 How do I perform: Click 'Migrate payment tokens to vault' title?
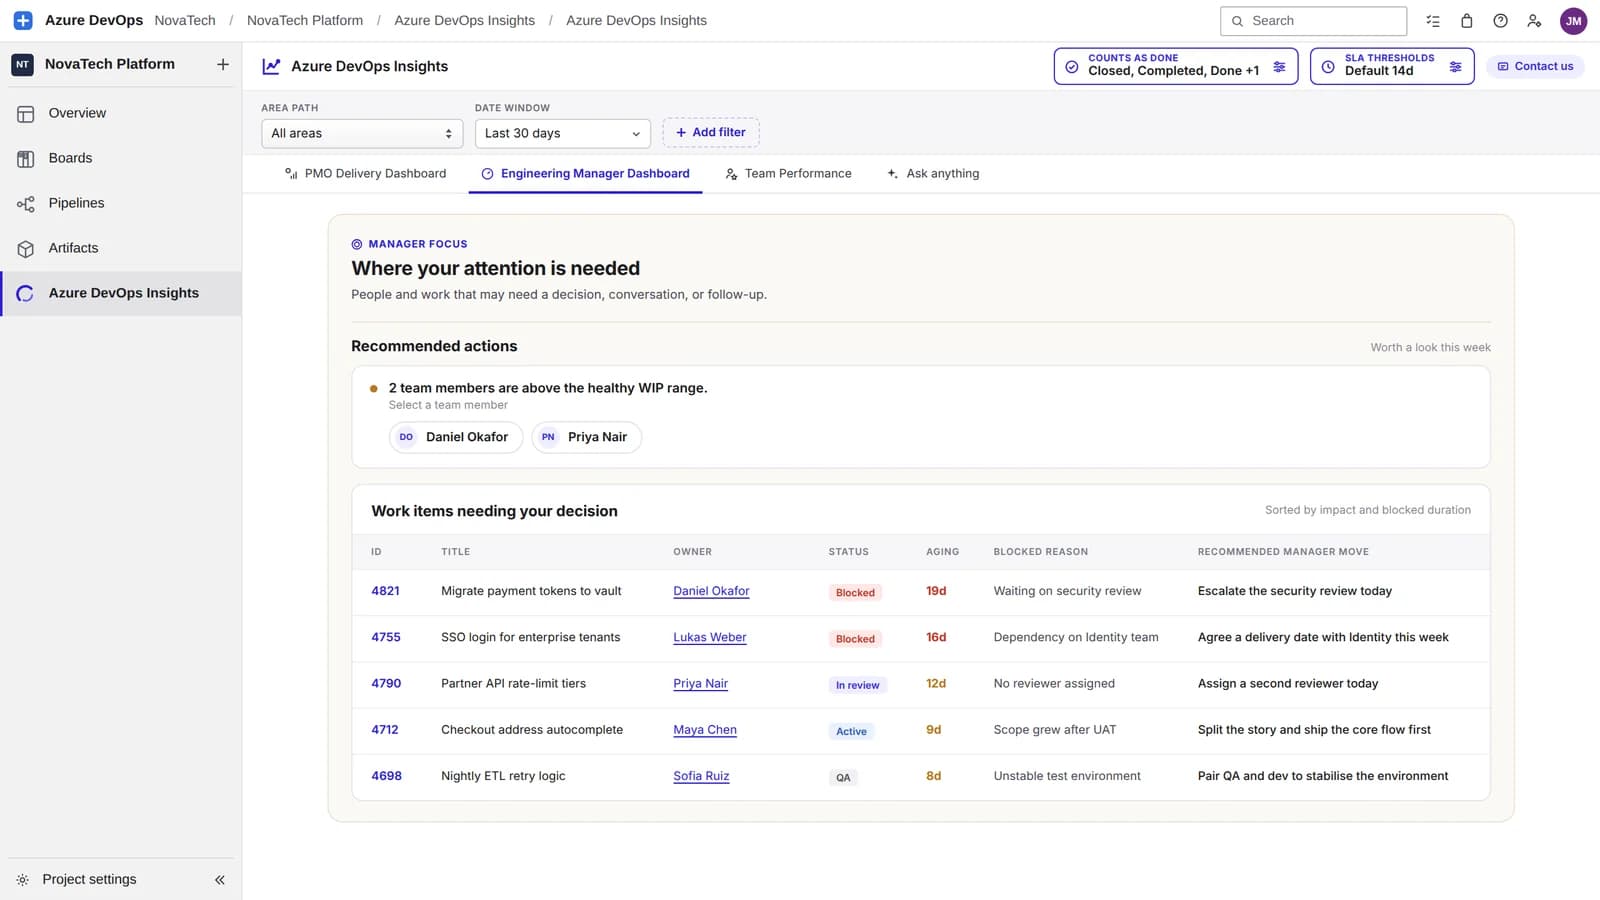pyautogui.click(x=531, y=591)
